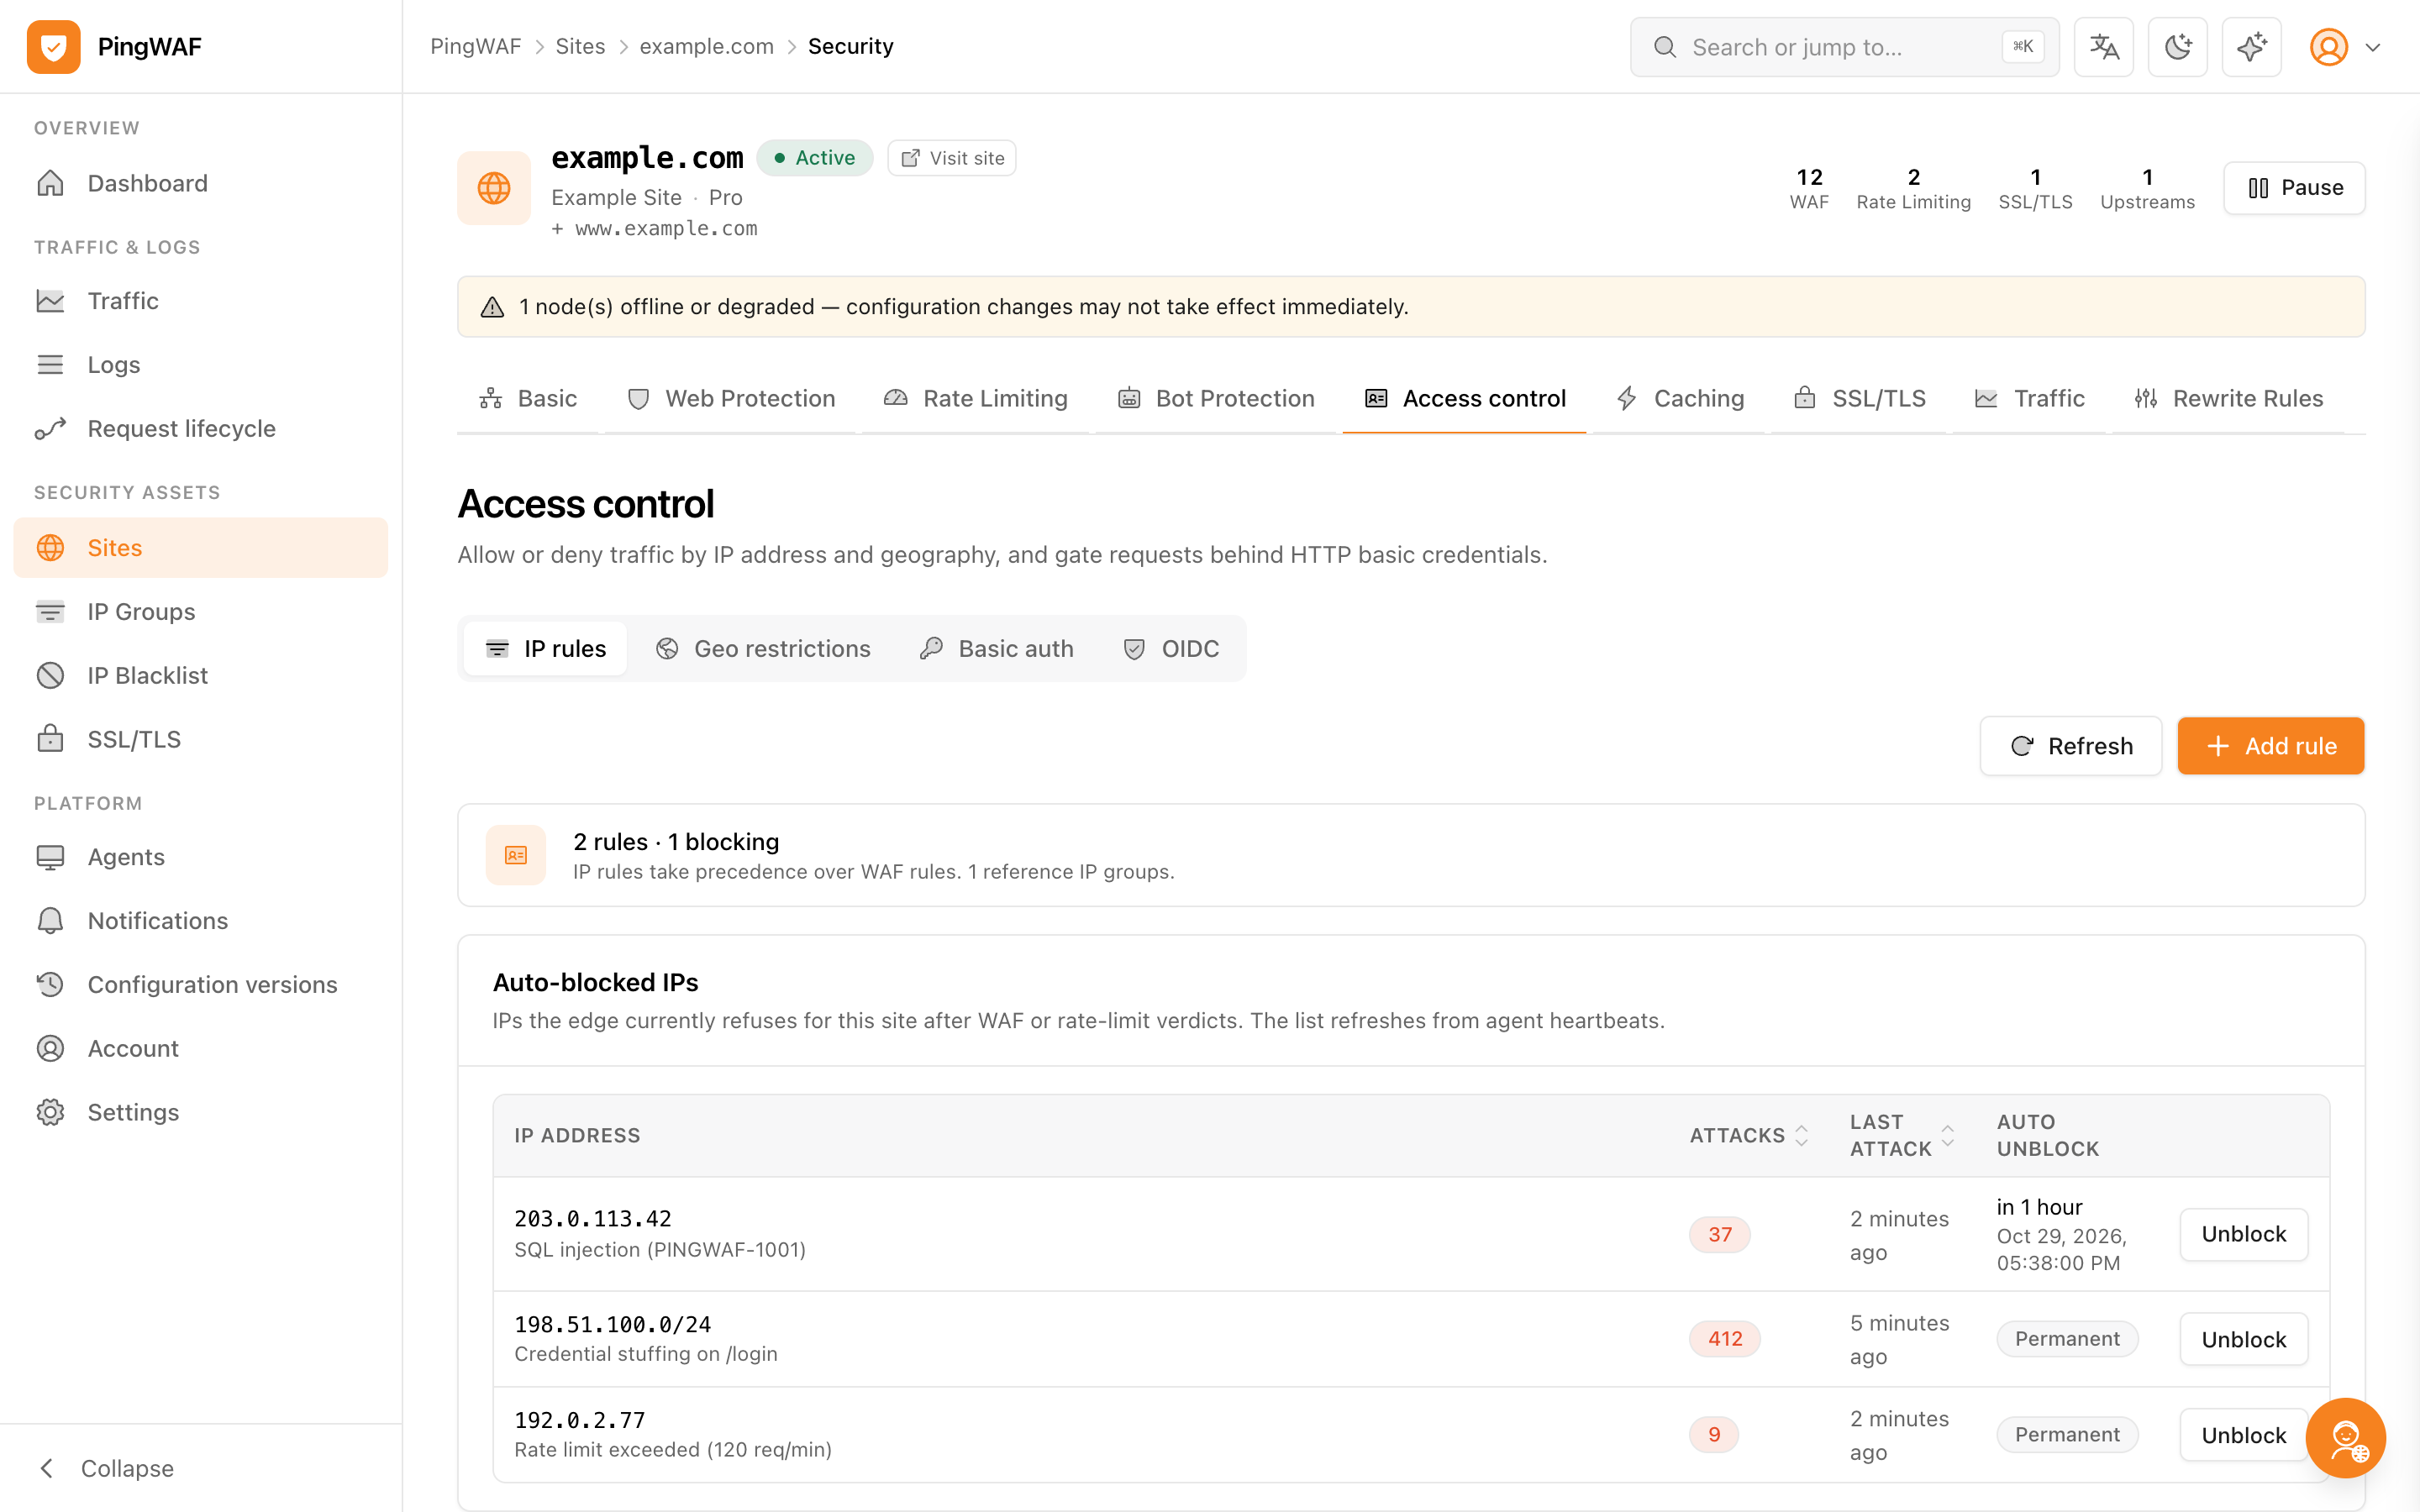Open Notifications bell in sidebar

pos(201,921)
